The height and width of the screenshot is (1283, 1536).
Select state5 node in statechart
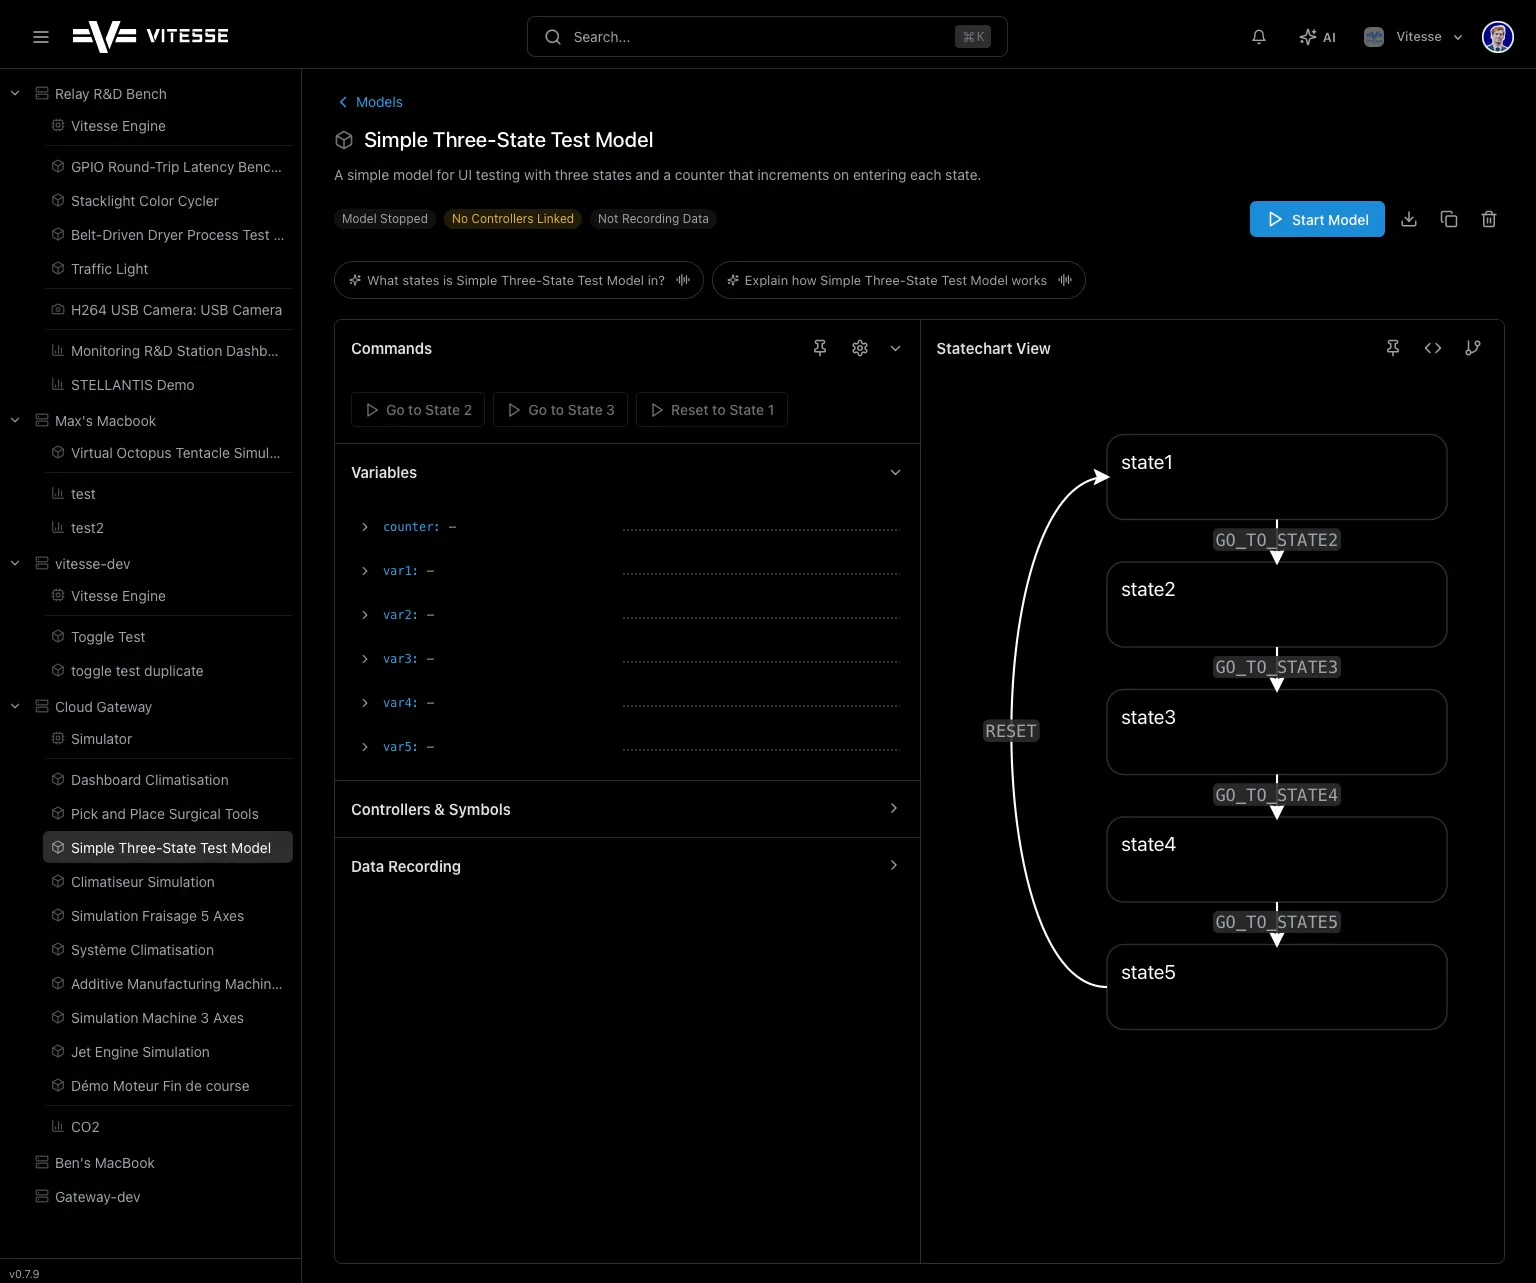coord(1277,987)
